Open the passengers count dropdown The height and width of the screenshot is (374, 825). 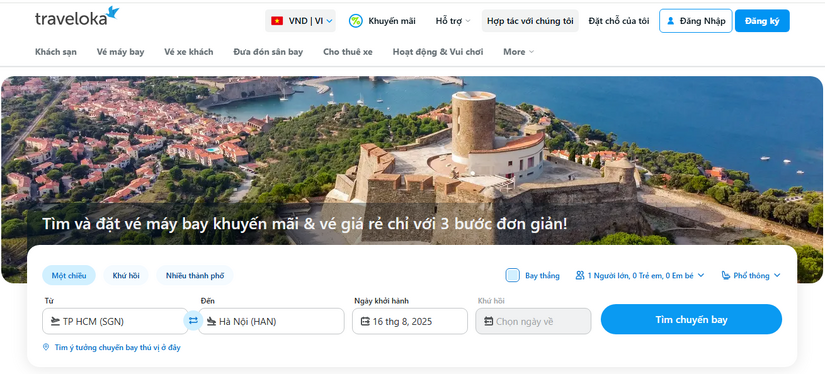pos(640,275)
